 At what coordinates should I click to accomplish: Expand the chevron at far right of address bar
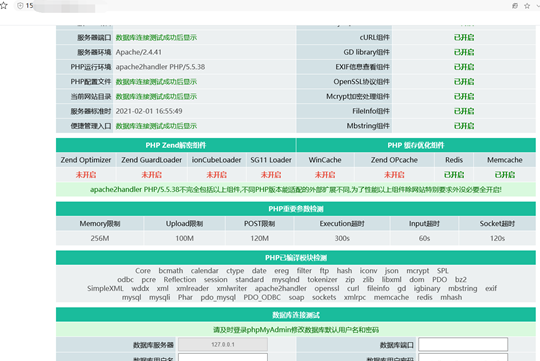tap(538, 6)
